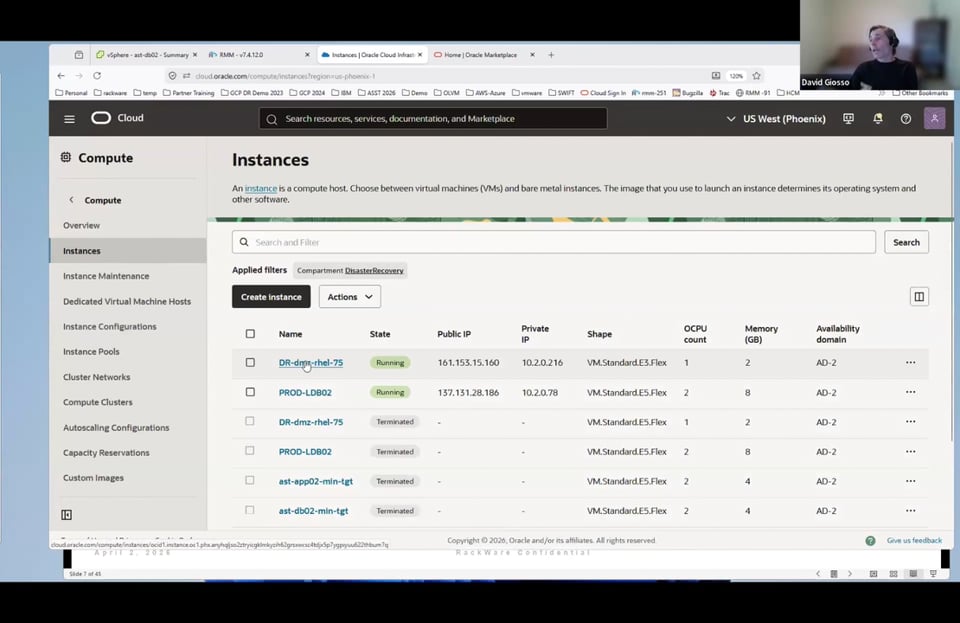Follow the 'instance' link in description
Image resolution: width=960 pixels, height=623 pixels.
coord(261,188)
